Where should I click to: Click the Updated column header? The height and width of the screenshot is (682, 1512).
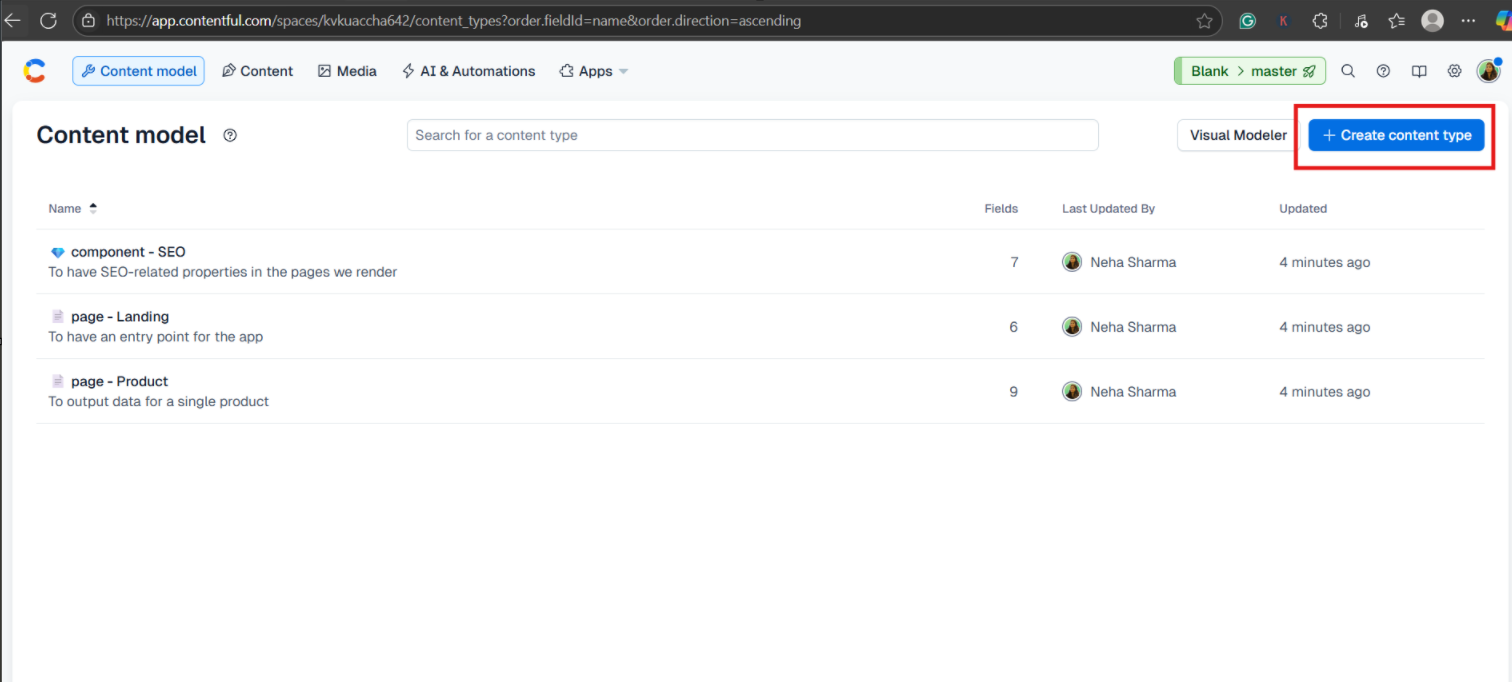point(1303,208)
